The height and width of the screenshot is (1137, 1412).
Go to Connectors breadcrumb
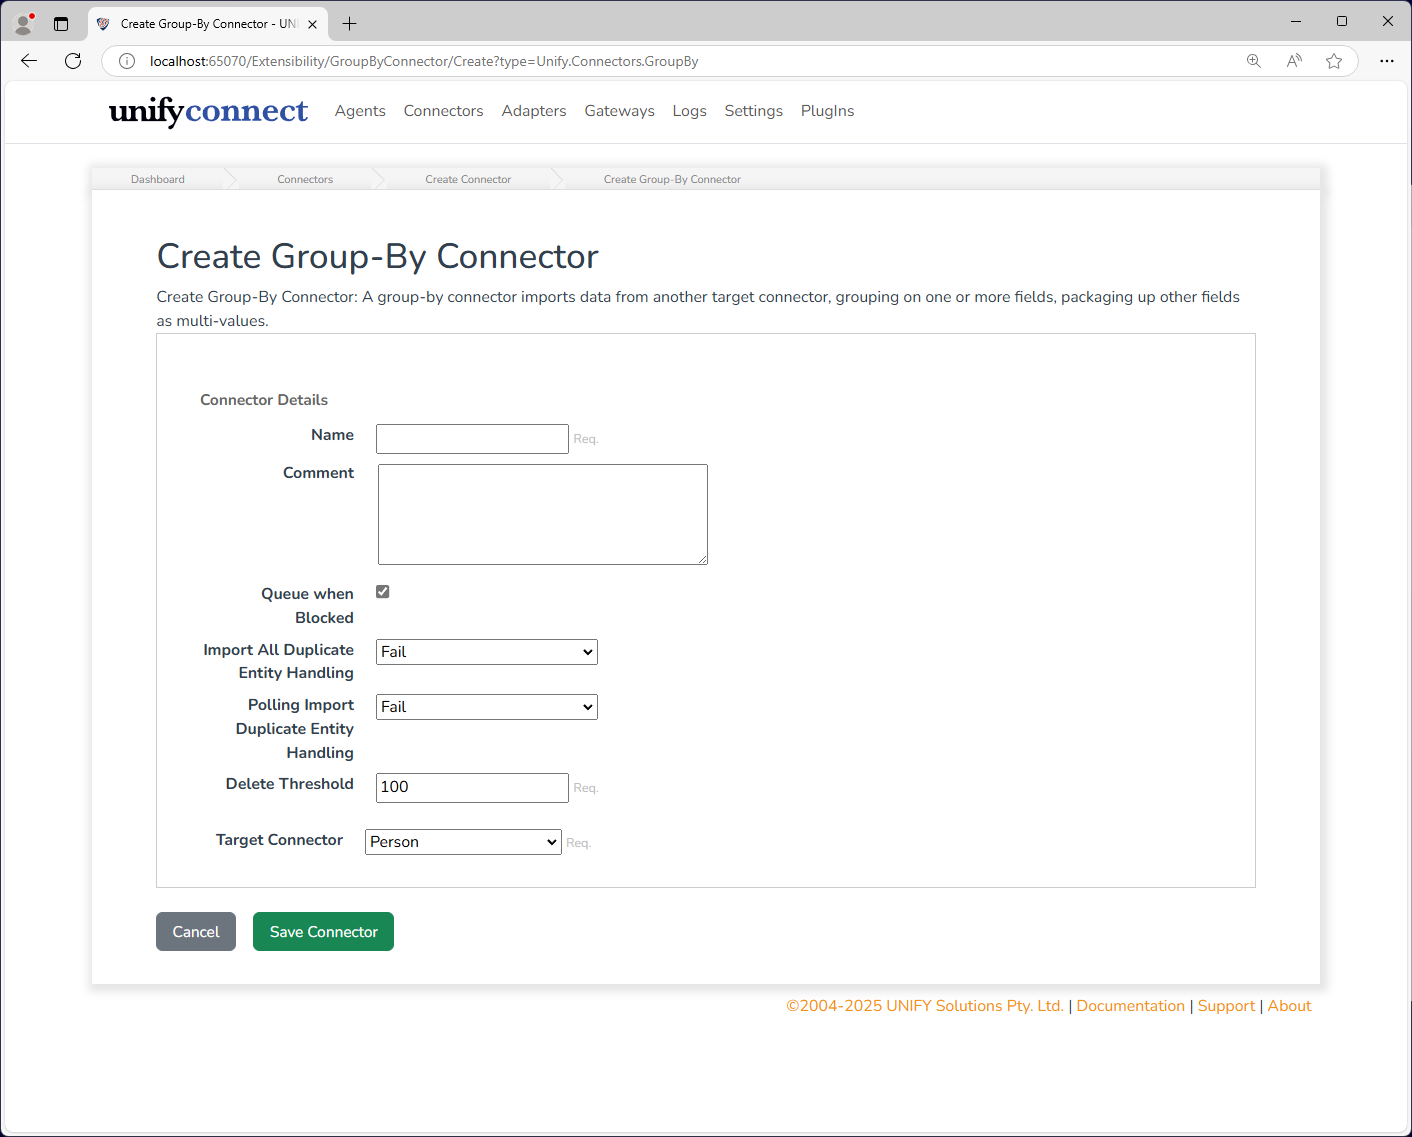(305, 180)
